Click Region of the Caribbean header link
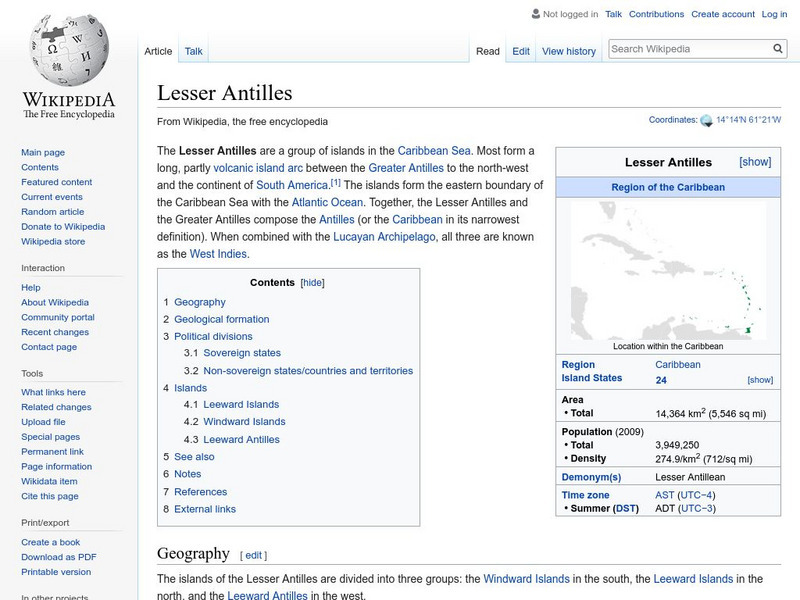Viewport: 800px width, 600px height. pos(668,187)
